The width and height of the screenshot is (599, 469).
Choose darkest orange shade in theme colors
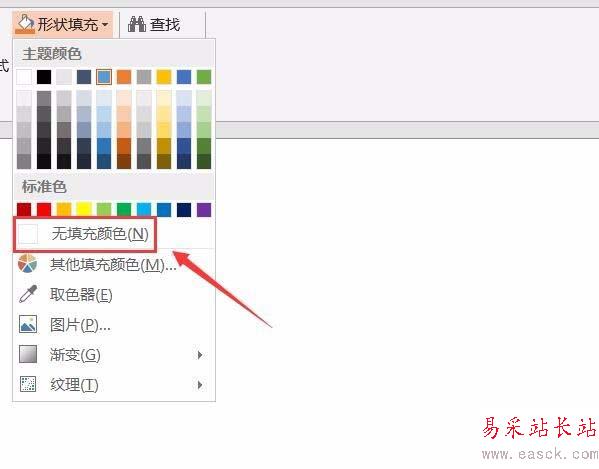tap(124, 161)
